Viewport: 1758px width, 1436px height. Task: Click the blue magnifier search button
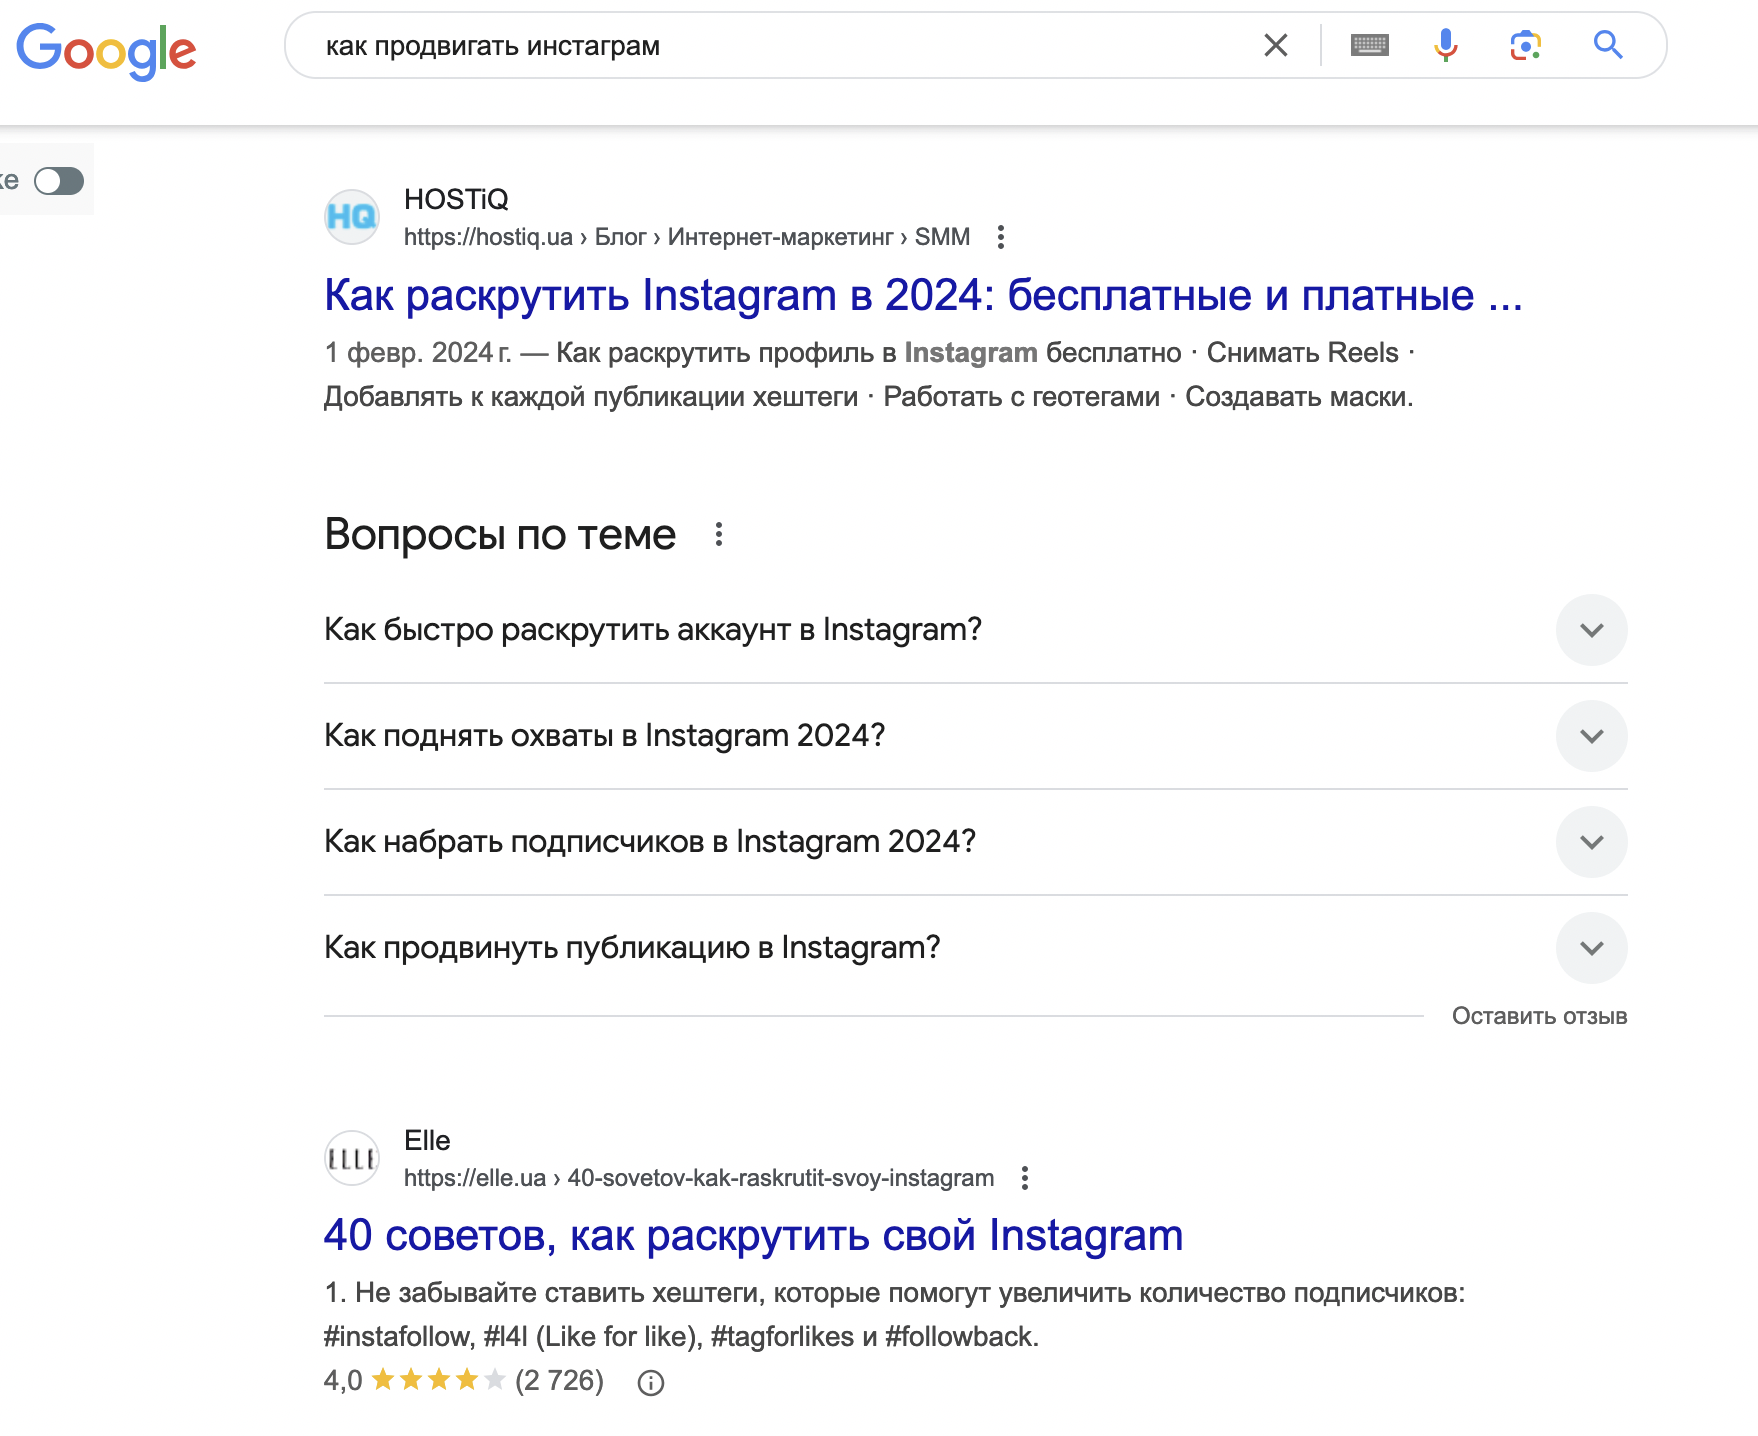point(1607,45)
